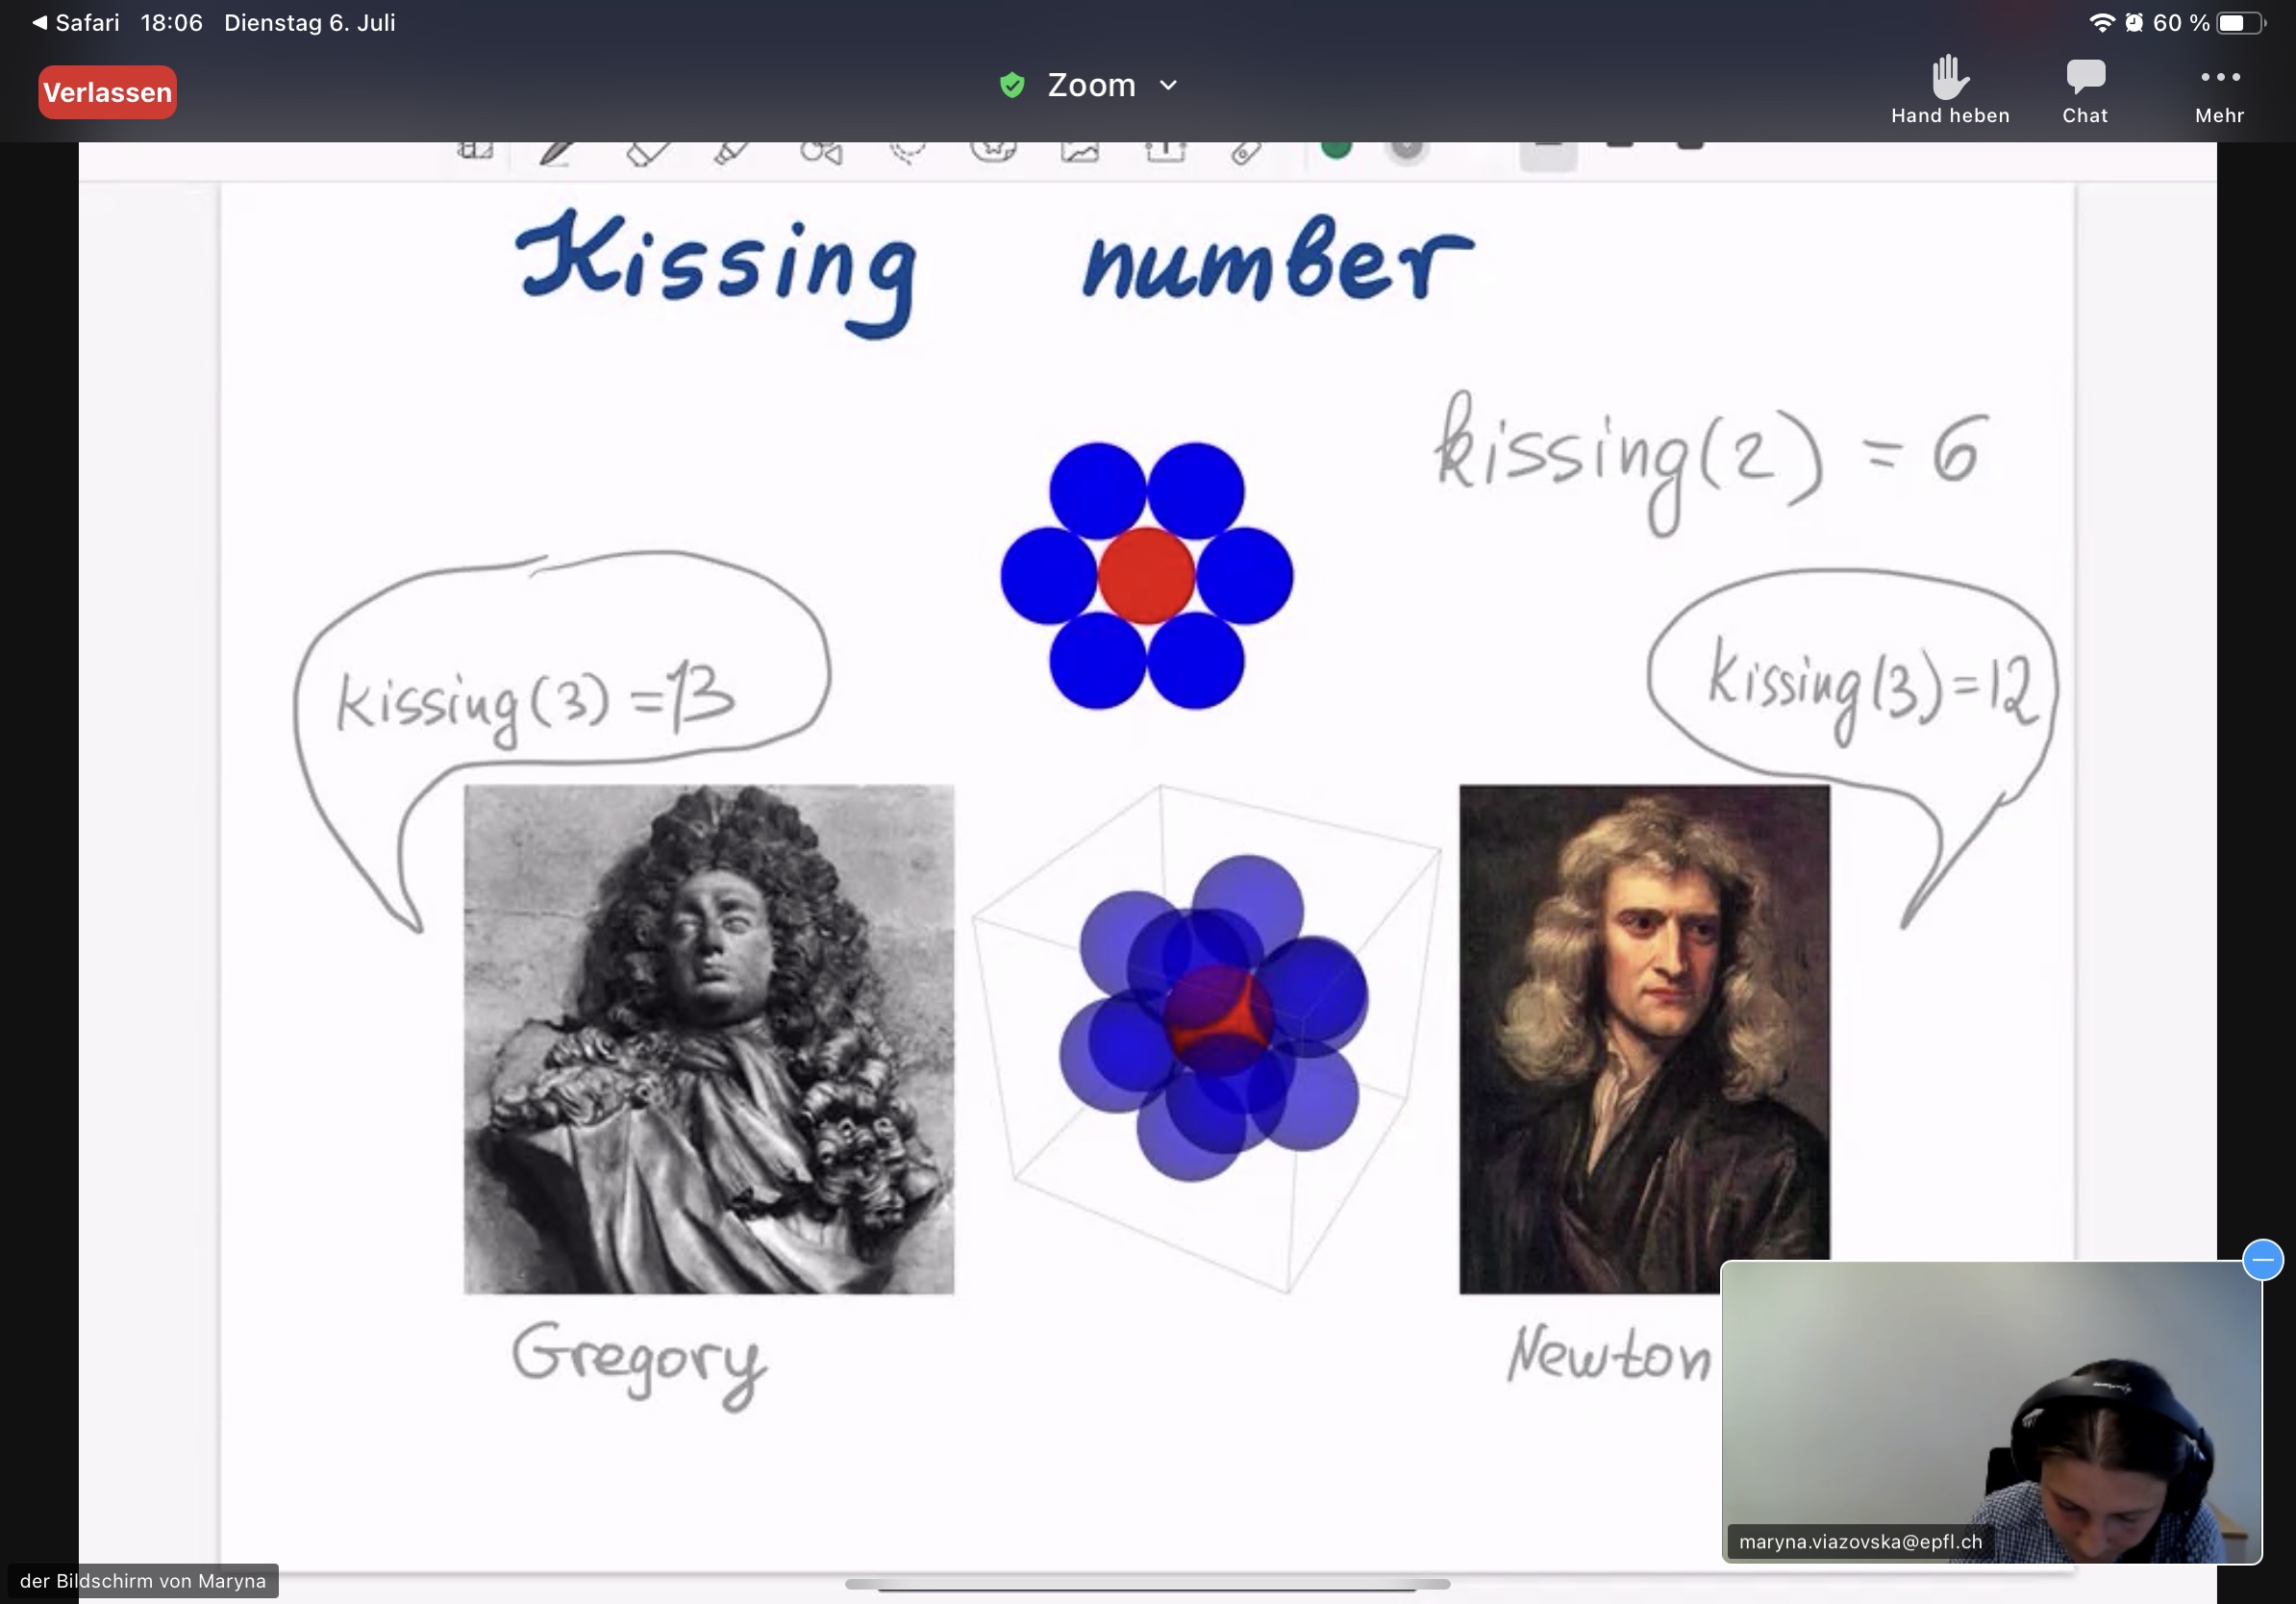Expand the Zoom meeting info dropdown

click(x=1168, y=86)
